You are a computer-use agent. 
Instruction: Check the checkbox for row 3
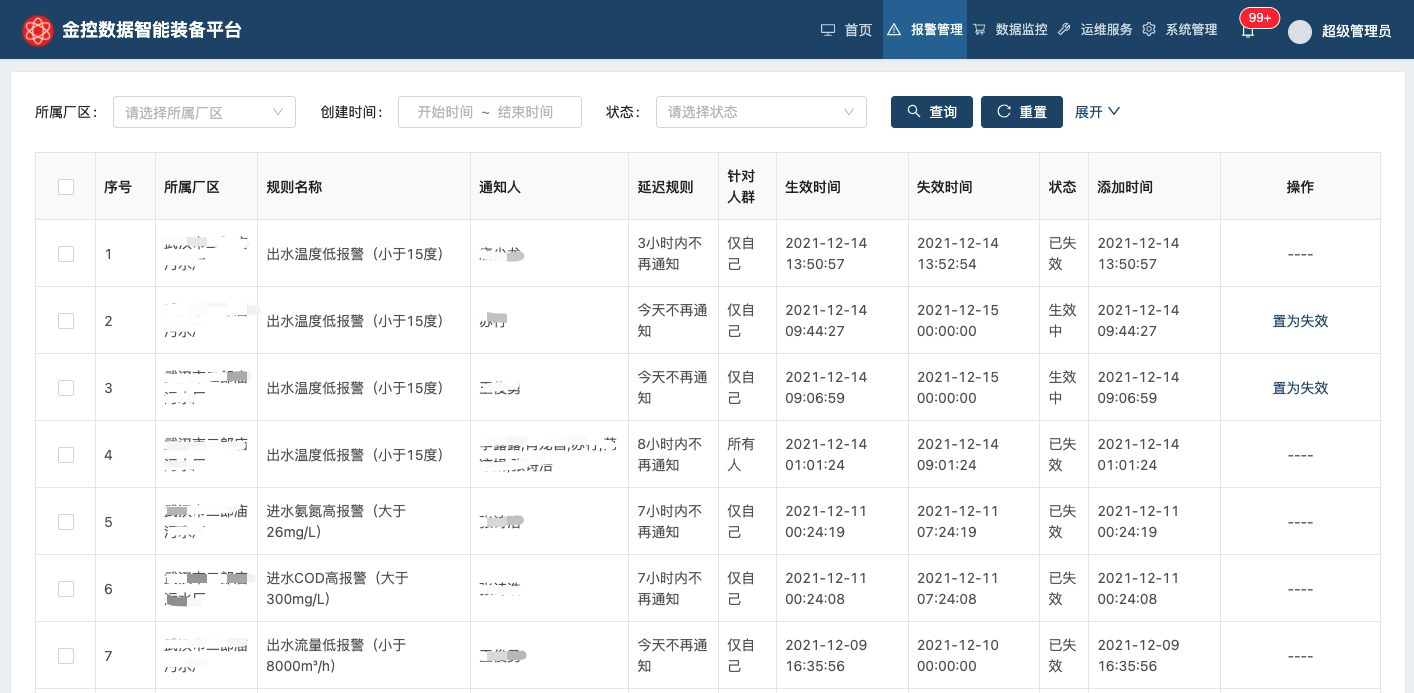coord(66,388)
